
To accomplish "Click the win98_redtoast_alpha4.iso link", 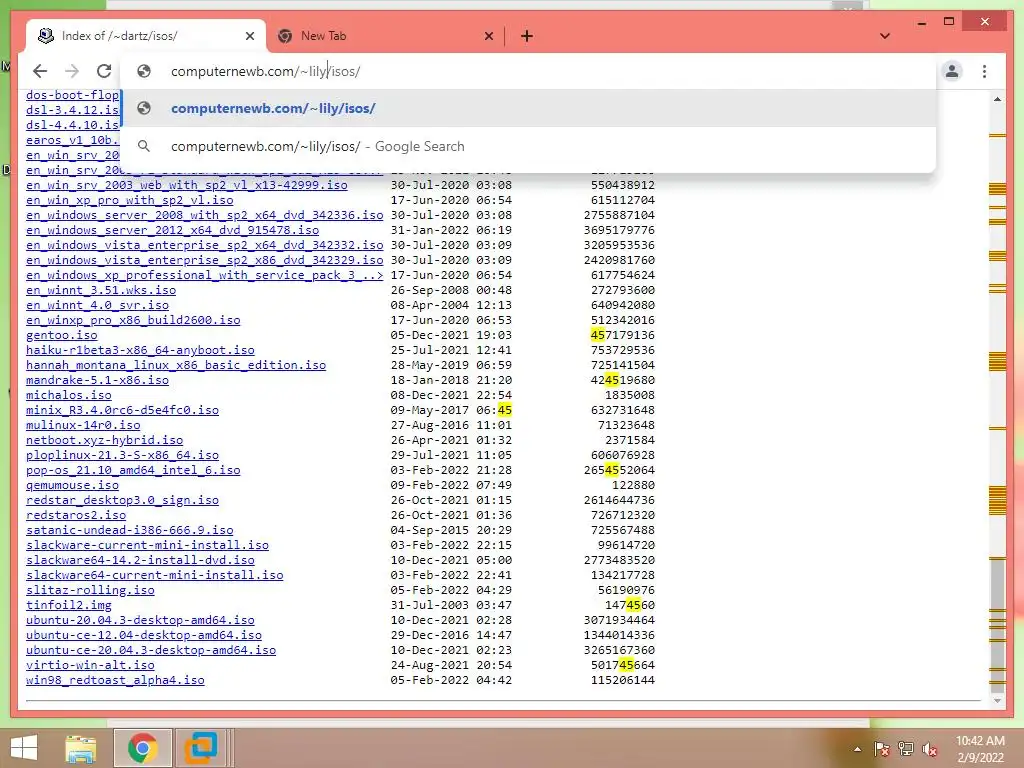I will (115, 680).
